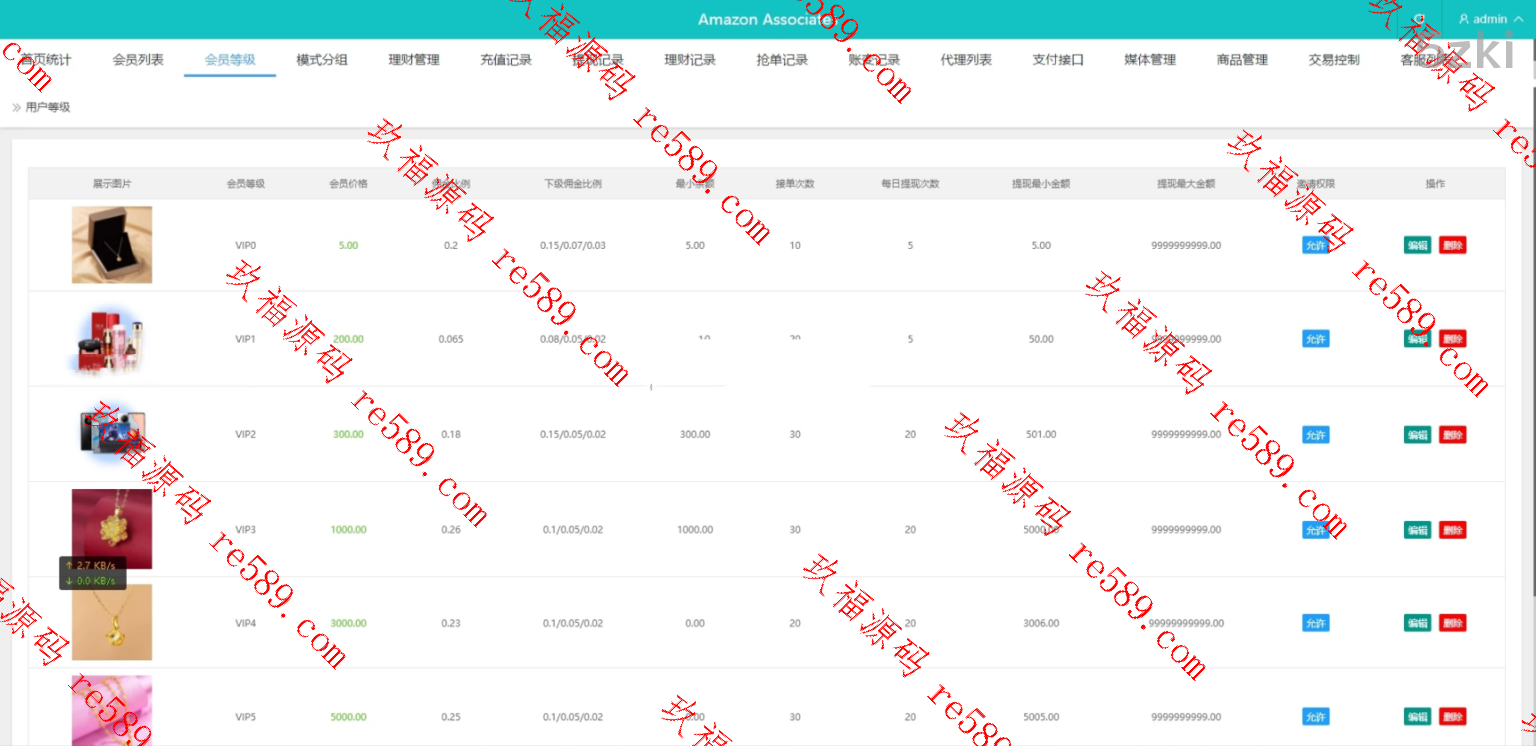The image size is (1536, 746).
Task: Edit the VIP3 level with 编辑
Action: tap(1417, 530)
